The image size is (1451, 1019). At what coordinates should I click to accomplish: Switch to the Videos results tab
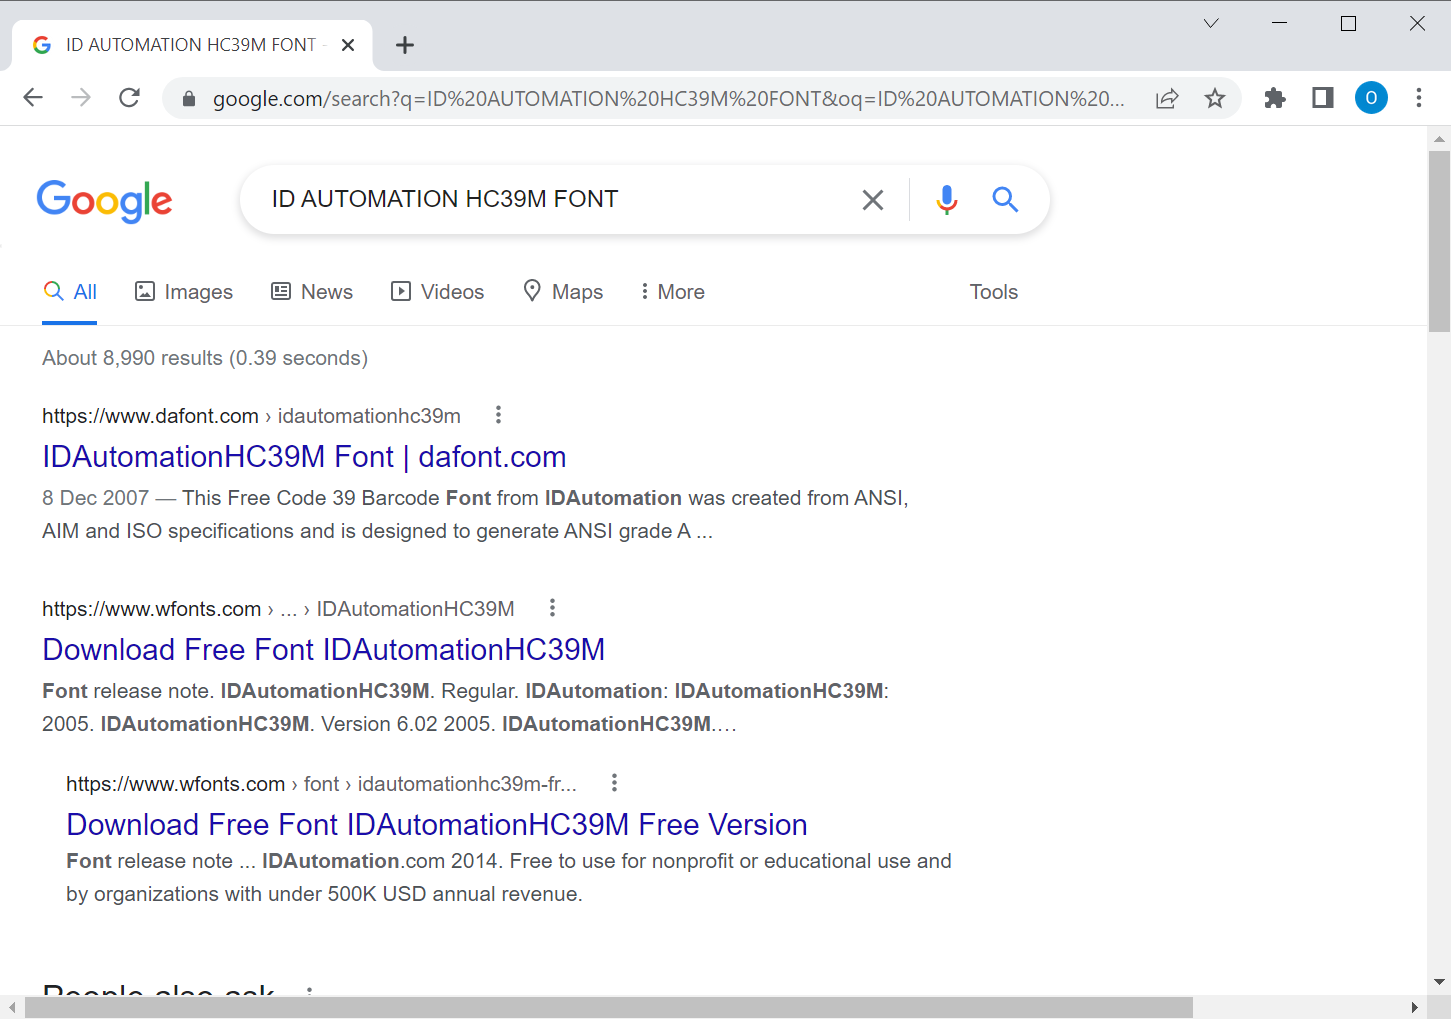tap(438, 292)
